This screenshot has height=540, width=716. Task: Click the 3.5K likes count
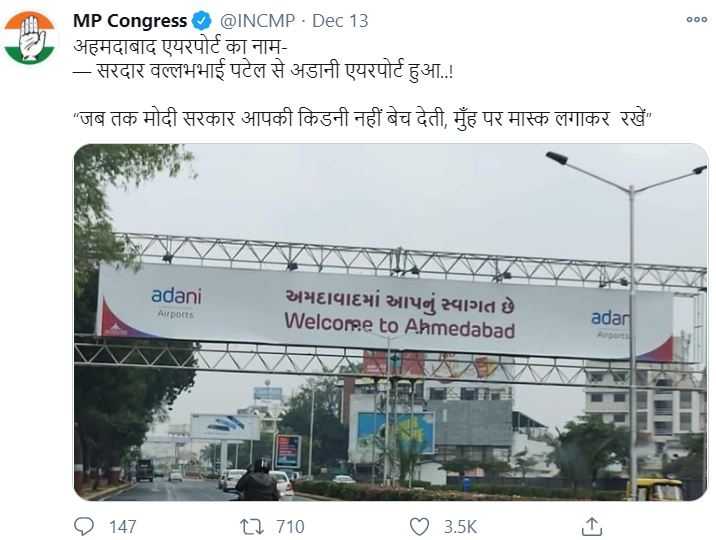(x=460, y=527)
